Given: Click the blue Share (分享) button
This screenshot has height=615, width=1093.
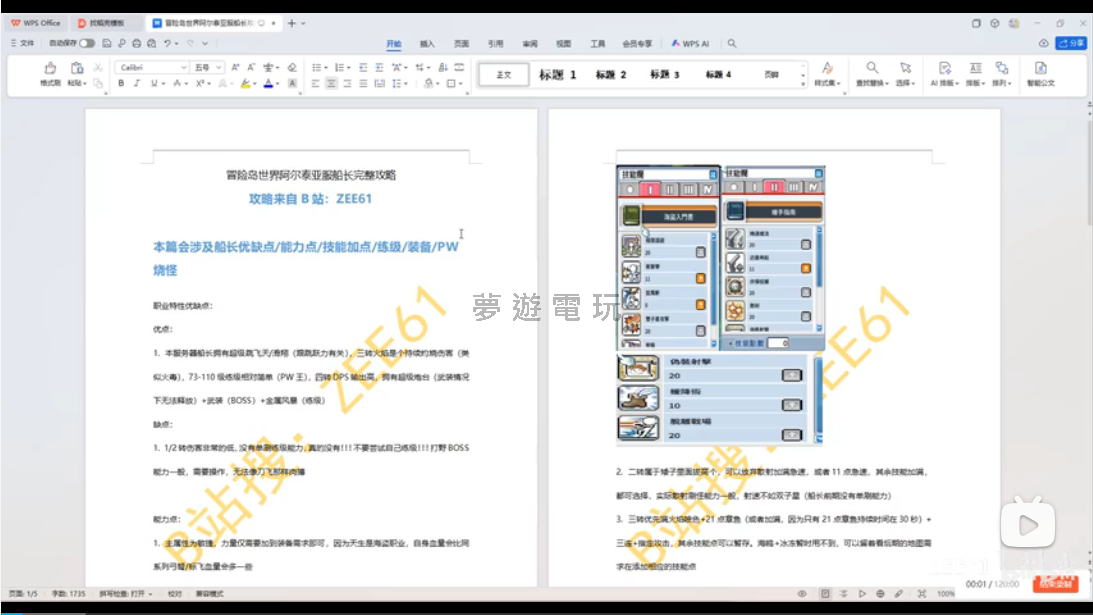Looking at the screenshot, I should click(x=1071, y=43).
